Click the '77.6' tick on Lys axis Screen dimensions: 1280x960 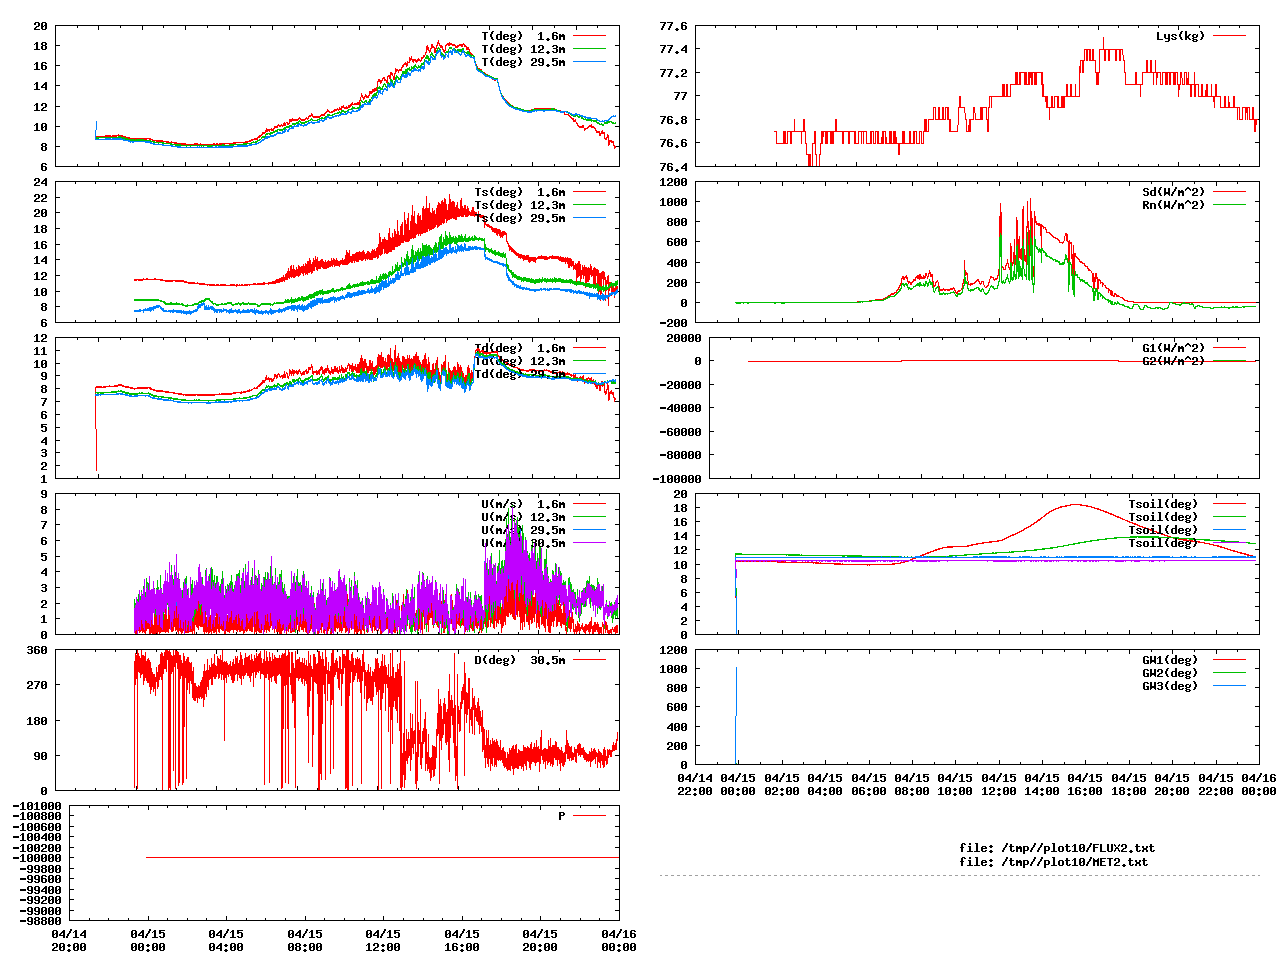coord(674,26)
